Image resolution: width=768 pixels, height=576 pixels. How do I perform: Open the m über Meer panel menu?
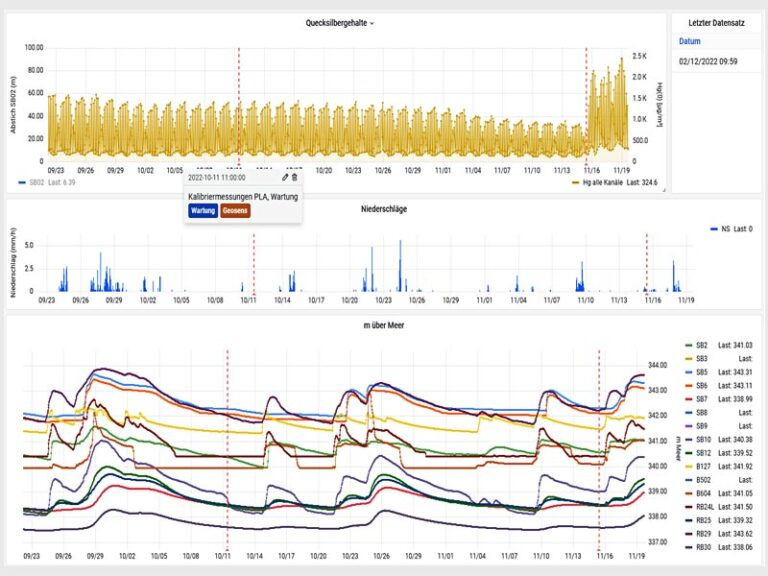[383, 326]
